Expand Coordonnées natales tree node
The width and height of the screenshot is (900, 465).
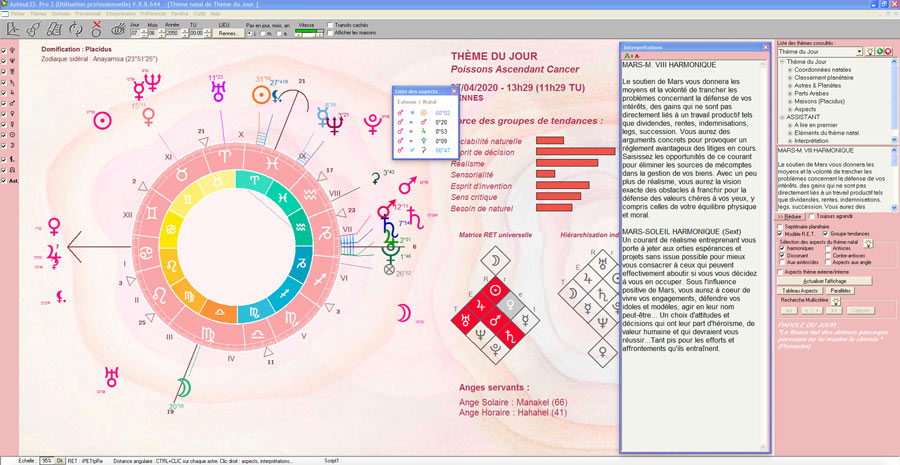790,69
